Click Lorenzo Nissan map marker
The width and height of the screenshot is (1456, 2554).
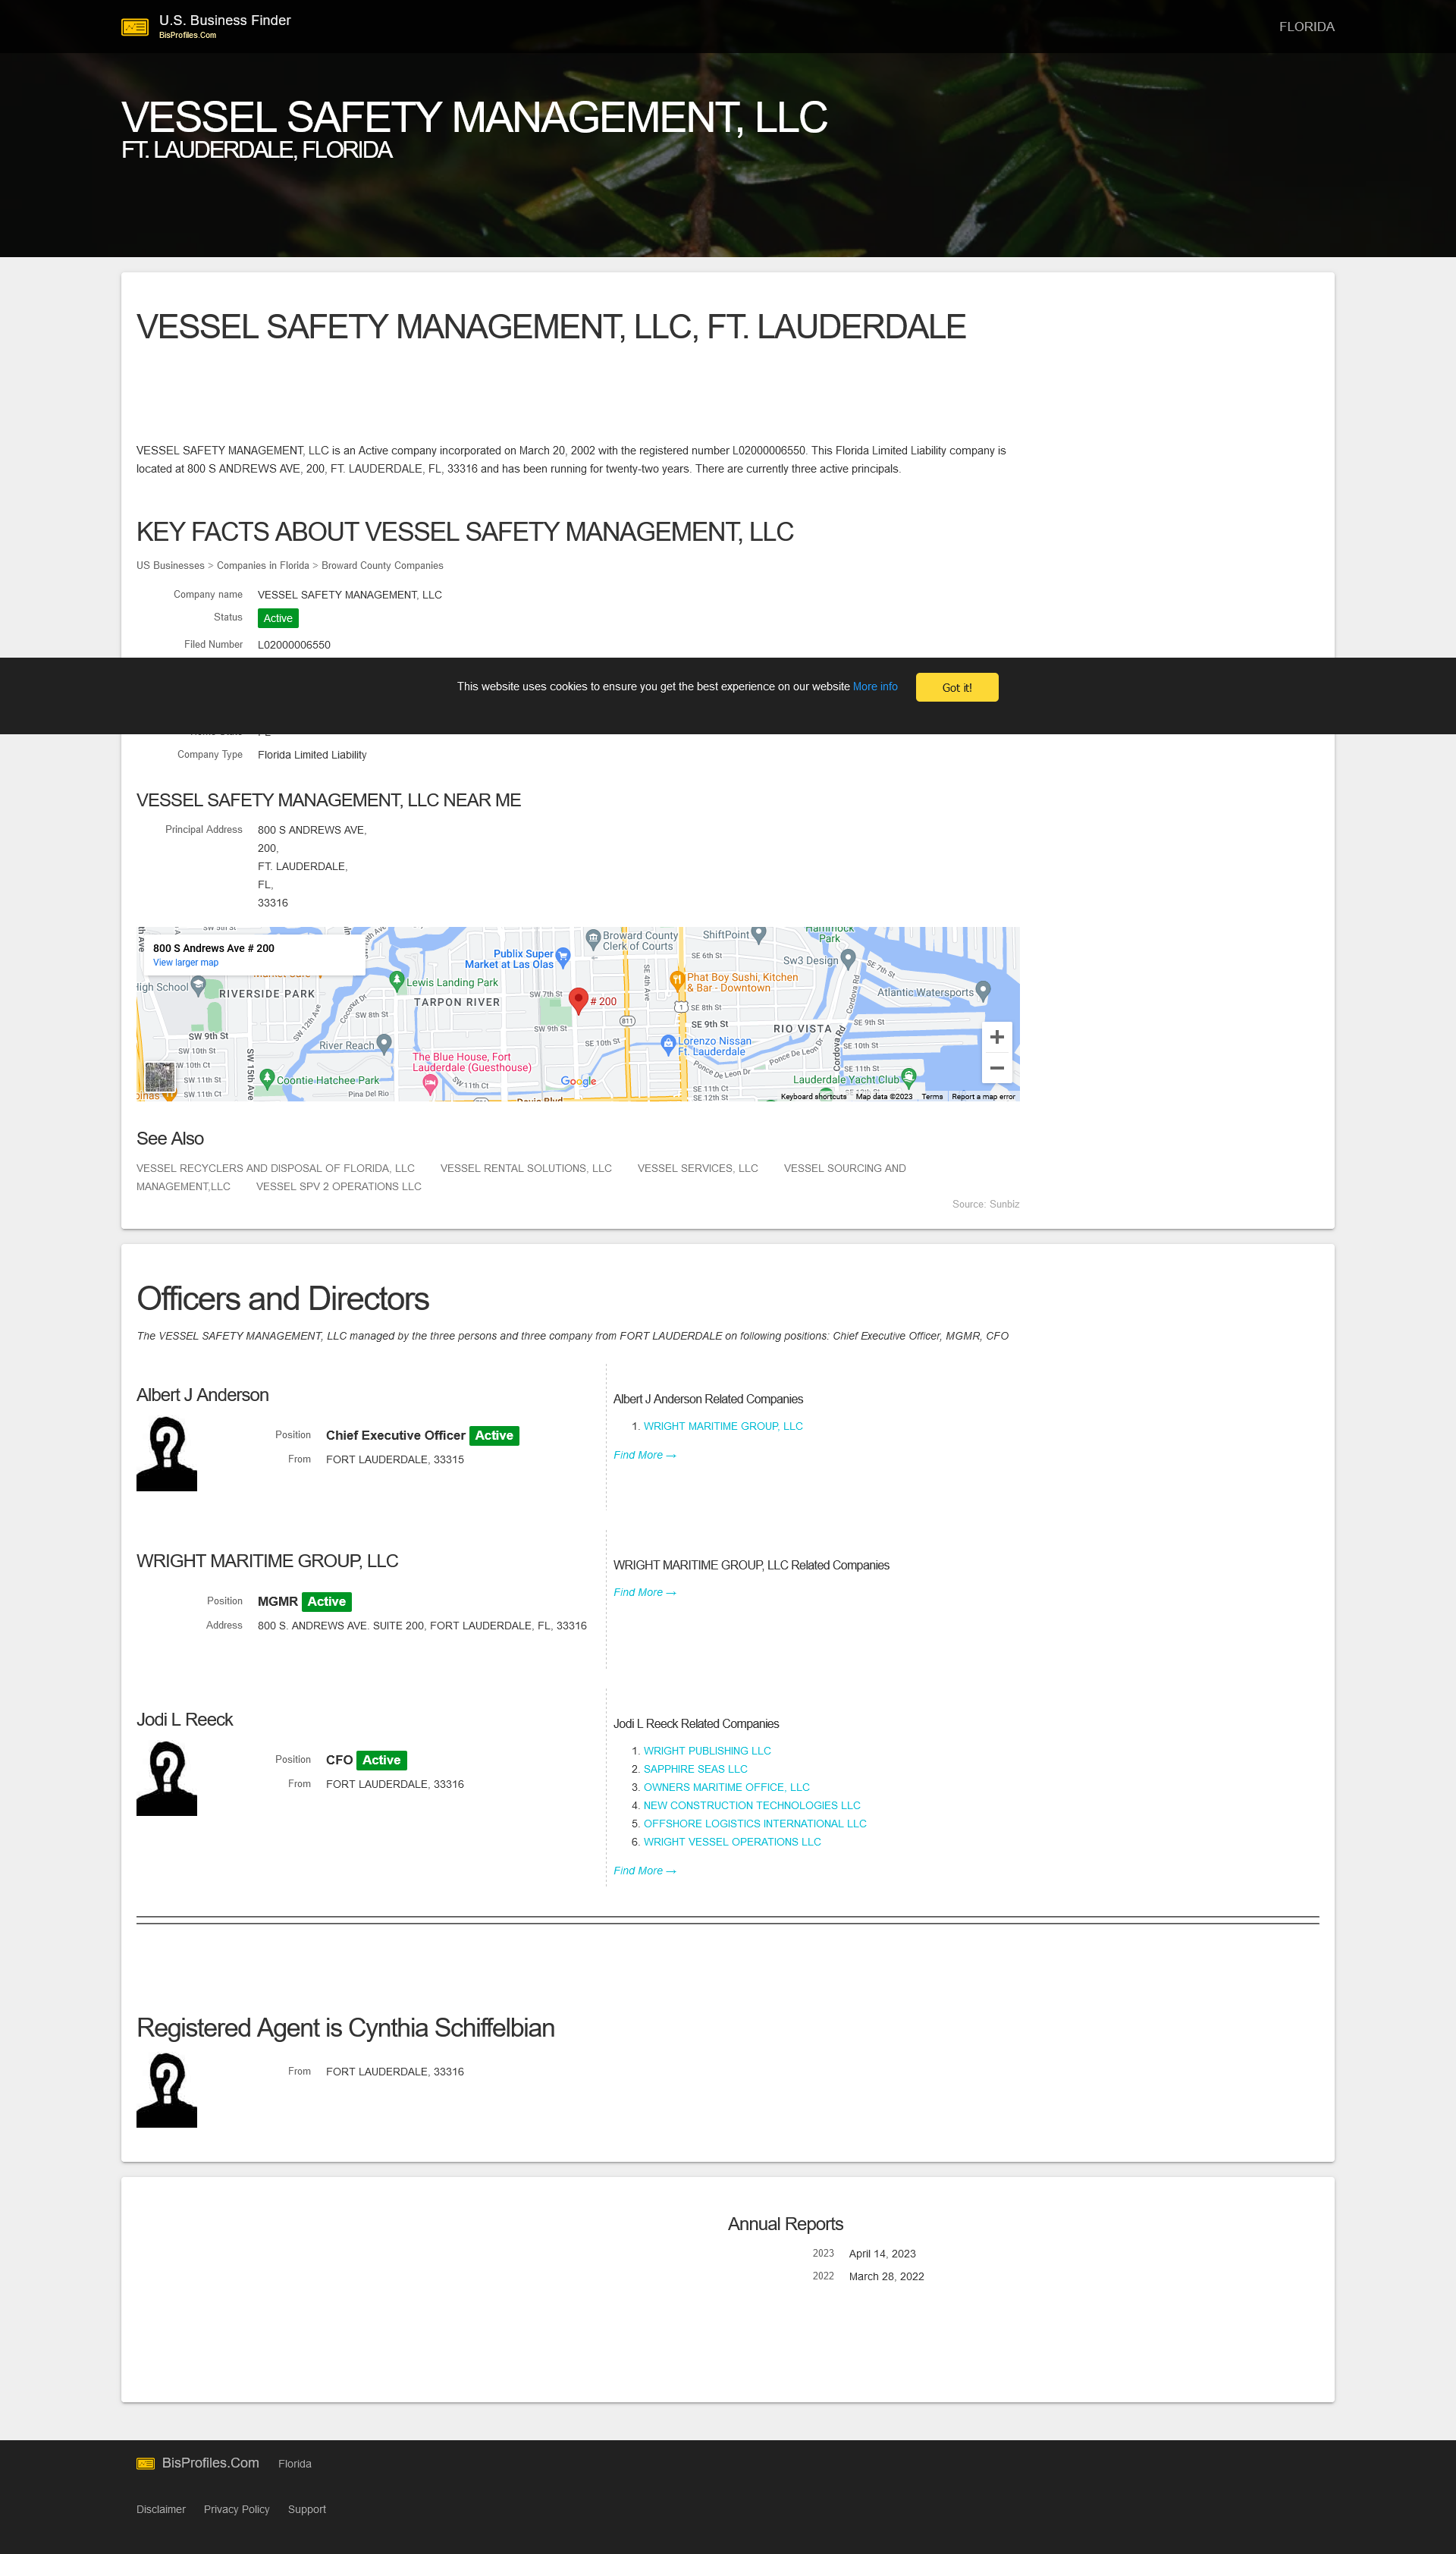(668, 1044)
